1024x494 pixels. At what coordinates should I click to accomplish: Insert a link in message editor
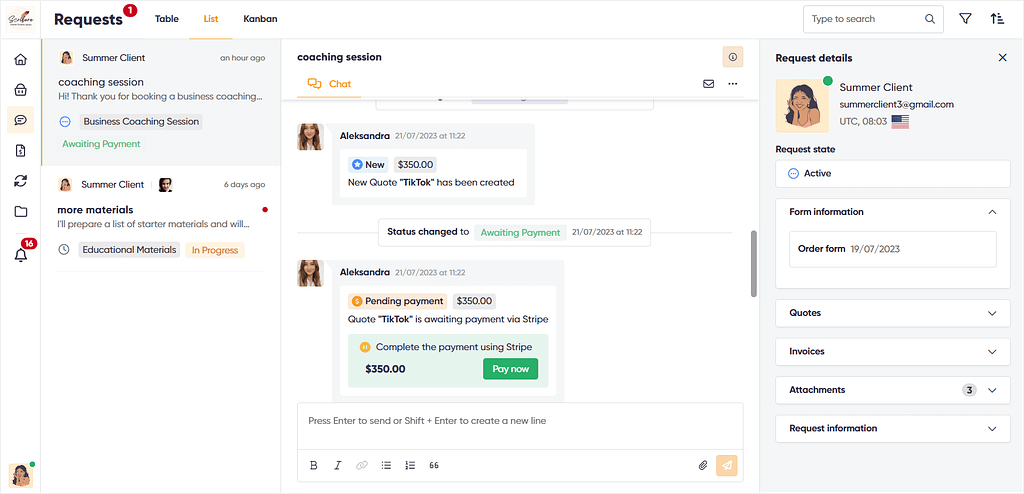pyautogui.click(x=362, y=465)
